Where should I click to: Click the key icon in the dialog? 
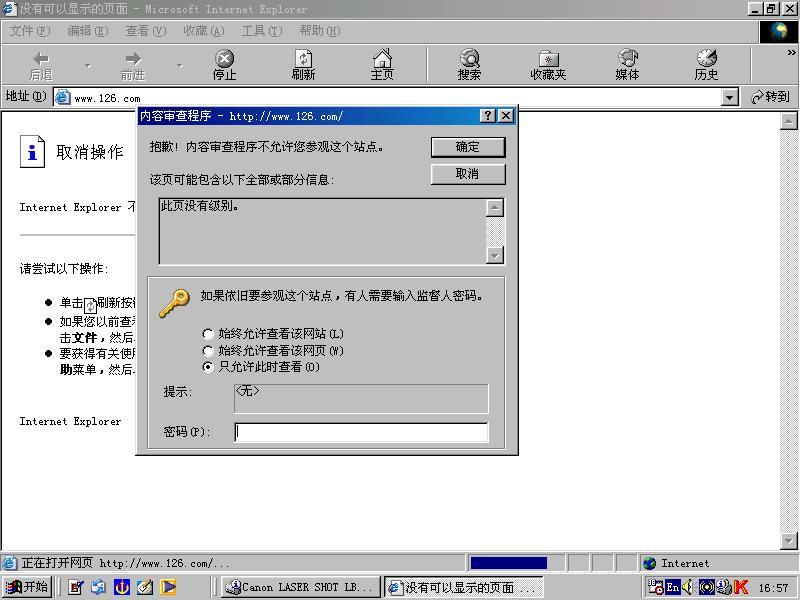point(174,304)
